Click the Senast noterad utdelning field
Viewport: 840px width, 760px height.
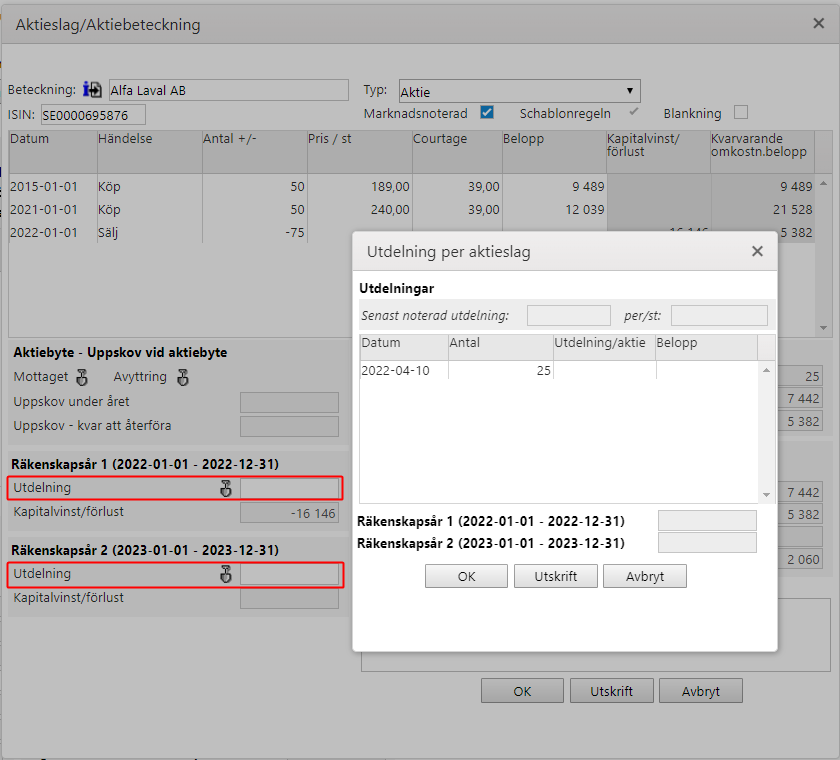(569, 315)
